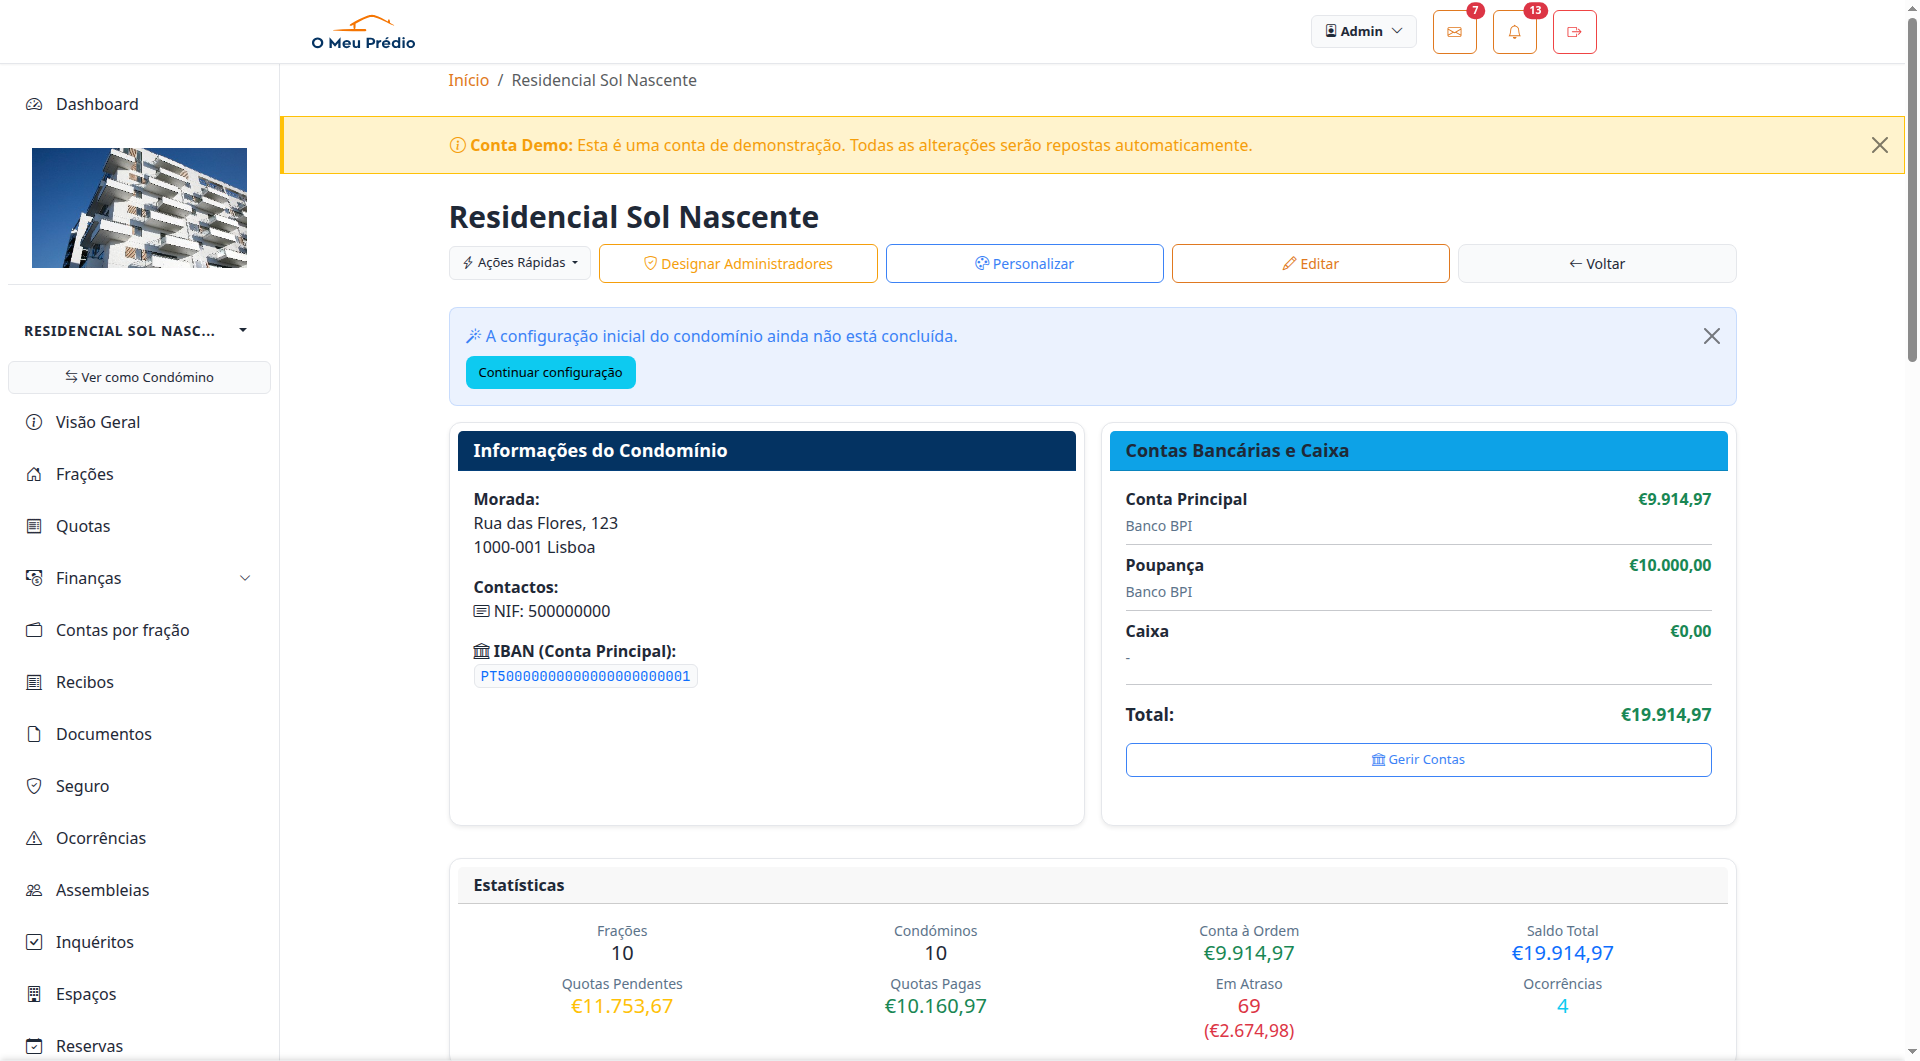Go to Documentos in the sidebar
This screenshot has height=1061, width=1920.
pos(103,734)
